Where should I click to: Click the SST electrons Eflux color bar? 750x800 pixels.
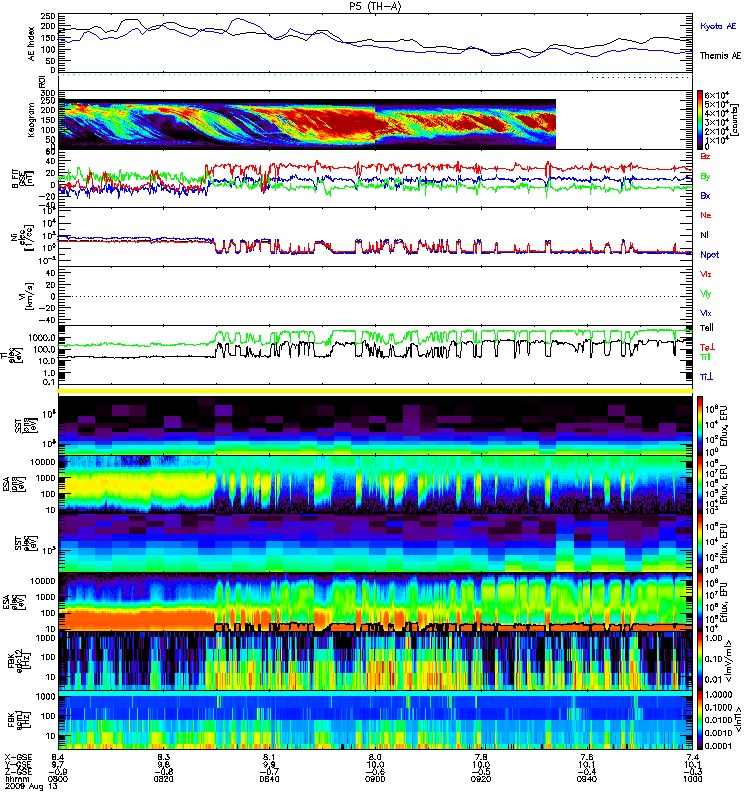point(700,543)
